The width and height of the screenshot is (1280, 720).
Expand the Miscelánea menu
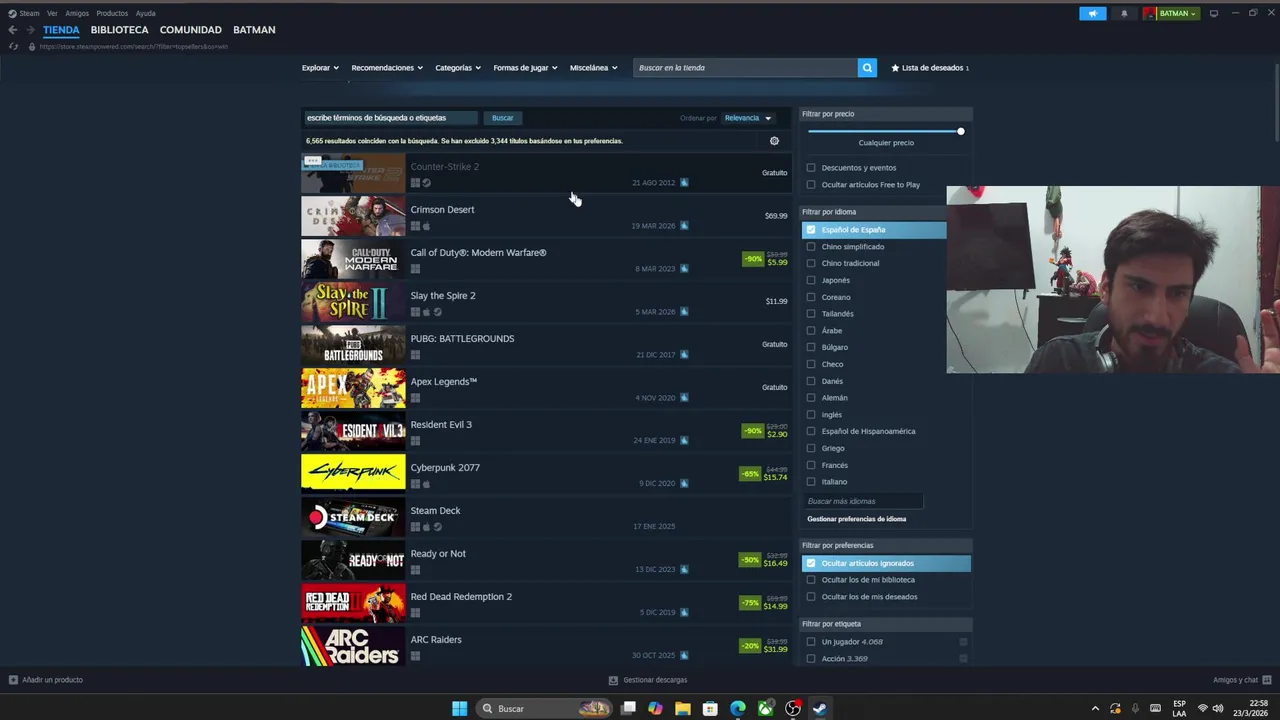point(593,68)
